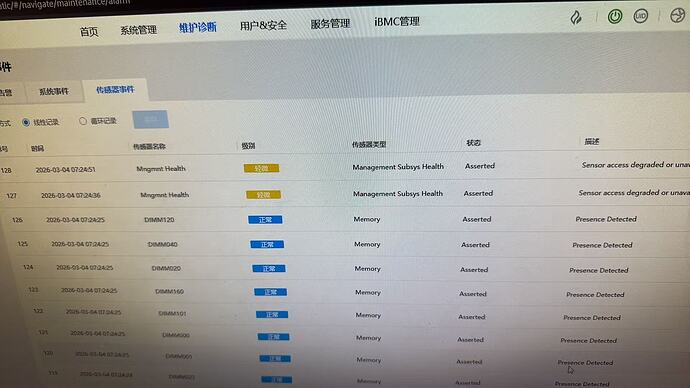The height and width of the screenshot is (388, 690).
Task: Select the 线性记录 radio option
Action: click(x=26, y=122)
